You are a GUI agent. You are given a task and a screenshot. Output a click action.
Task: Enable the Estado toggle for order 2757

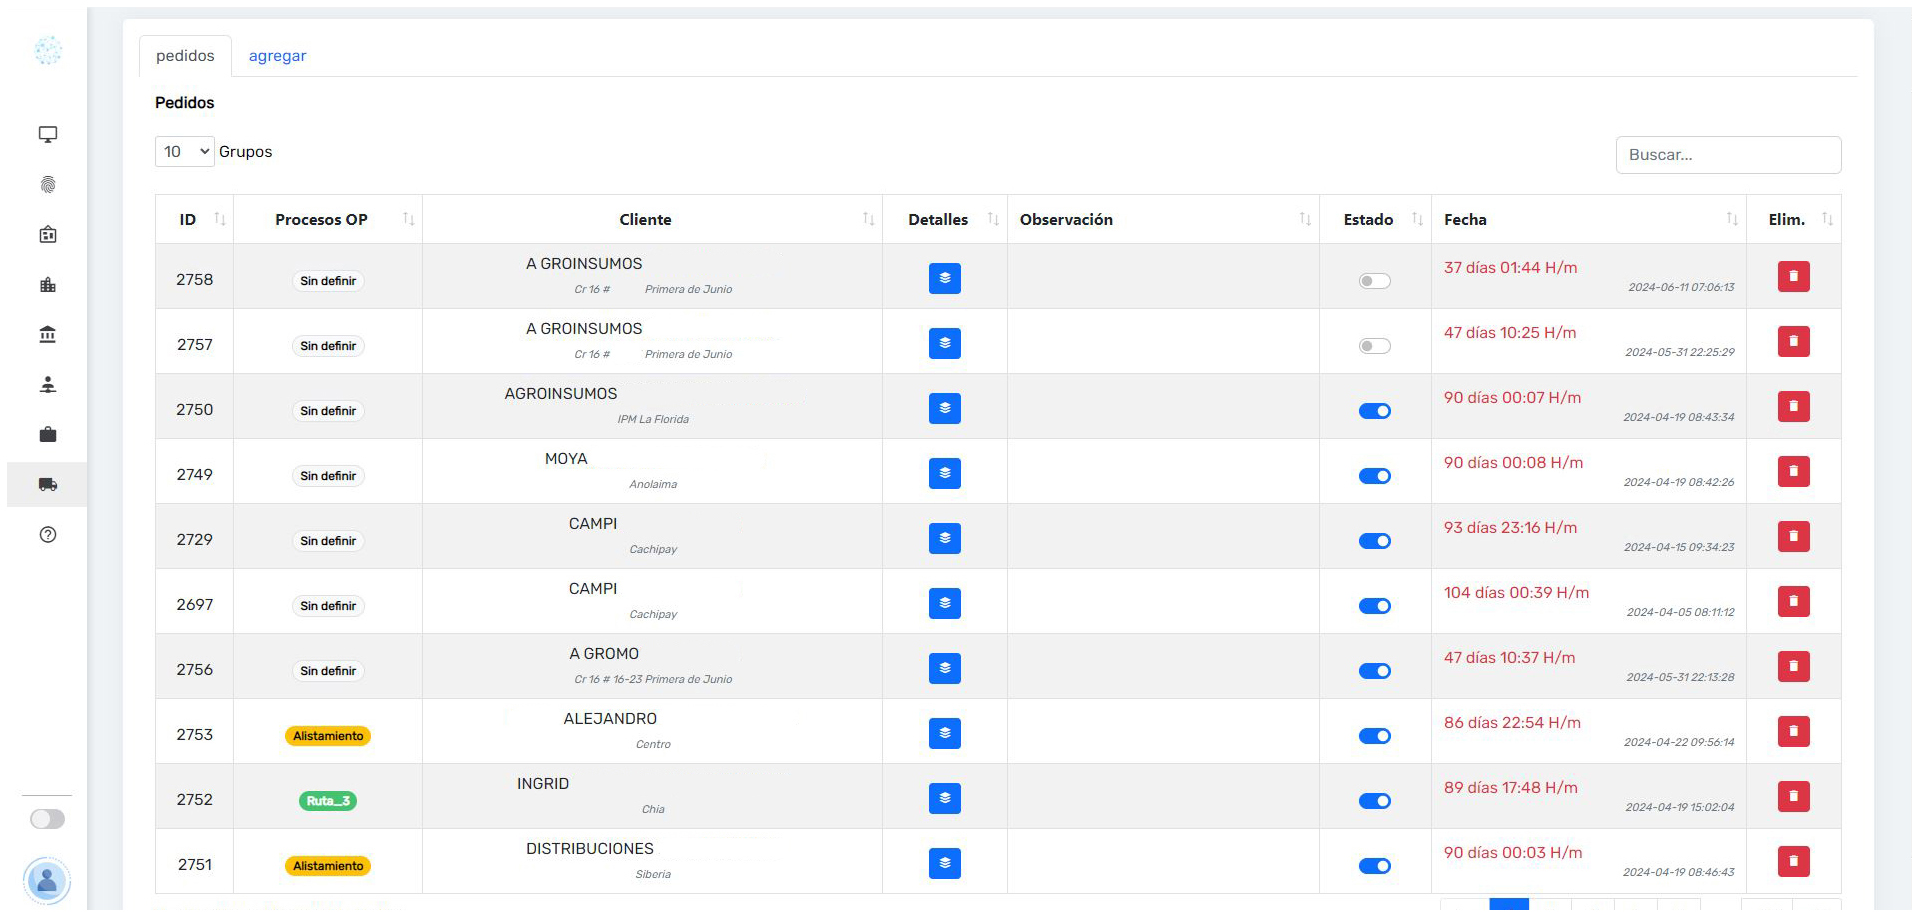pos(1374,346)
